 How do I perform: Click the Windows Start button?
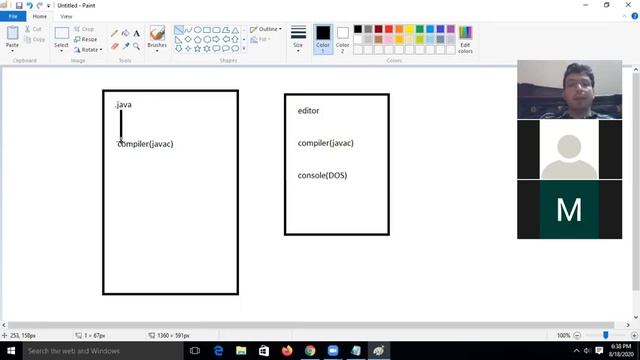point(11,351)
